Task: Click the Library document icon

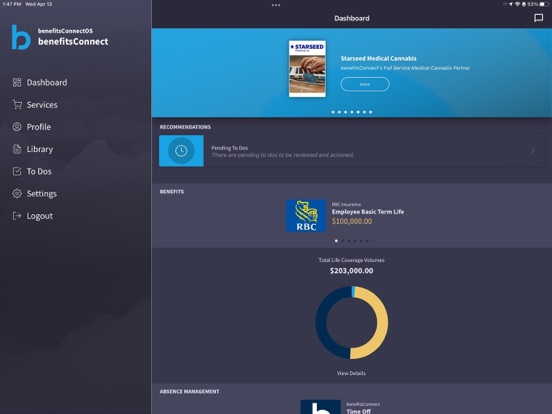Action: (x=17, y=149)
